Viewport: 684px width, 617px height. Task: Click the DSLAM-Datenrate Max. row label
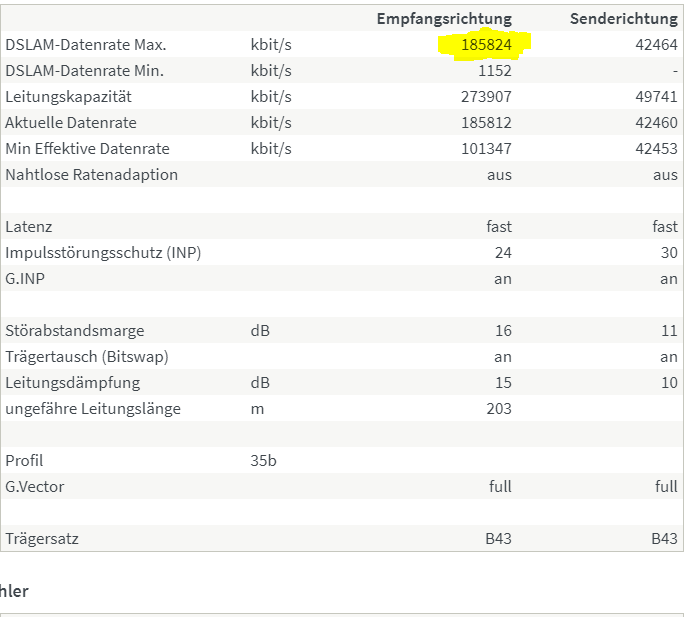pos(86,45)
